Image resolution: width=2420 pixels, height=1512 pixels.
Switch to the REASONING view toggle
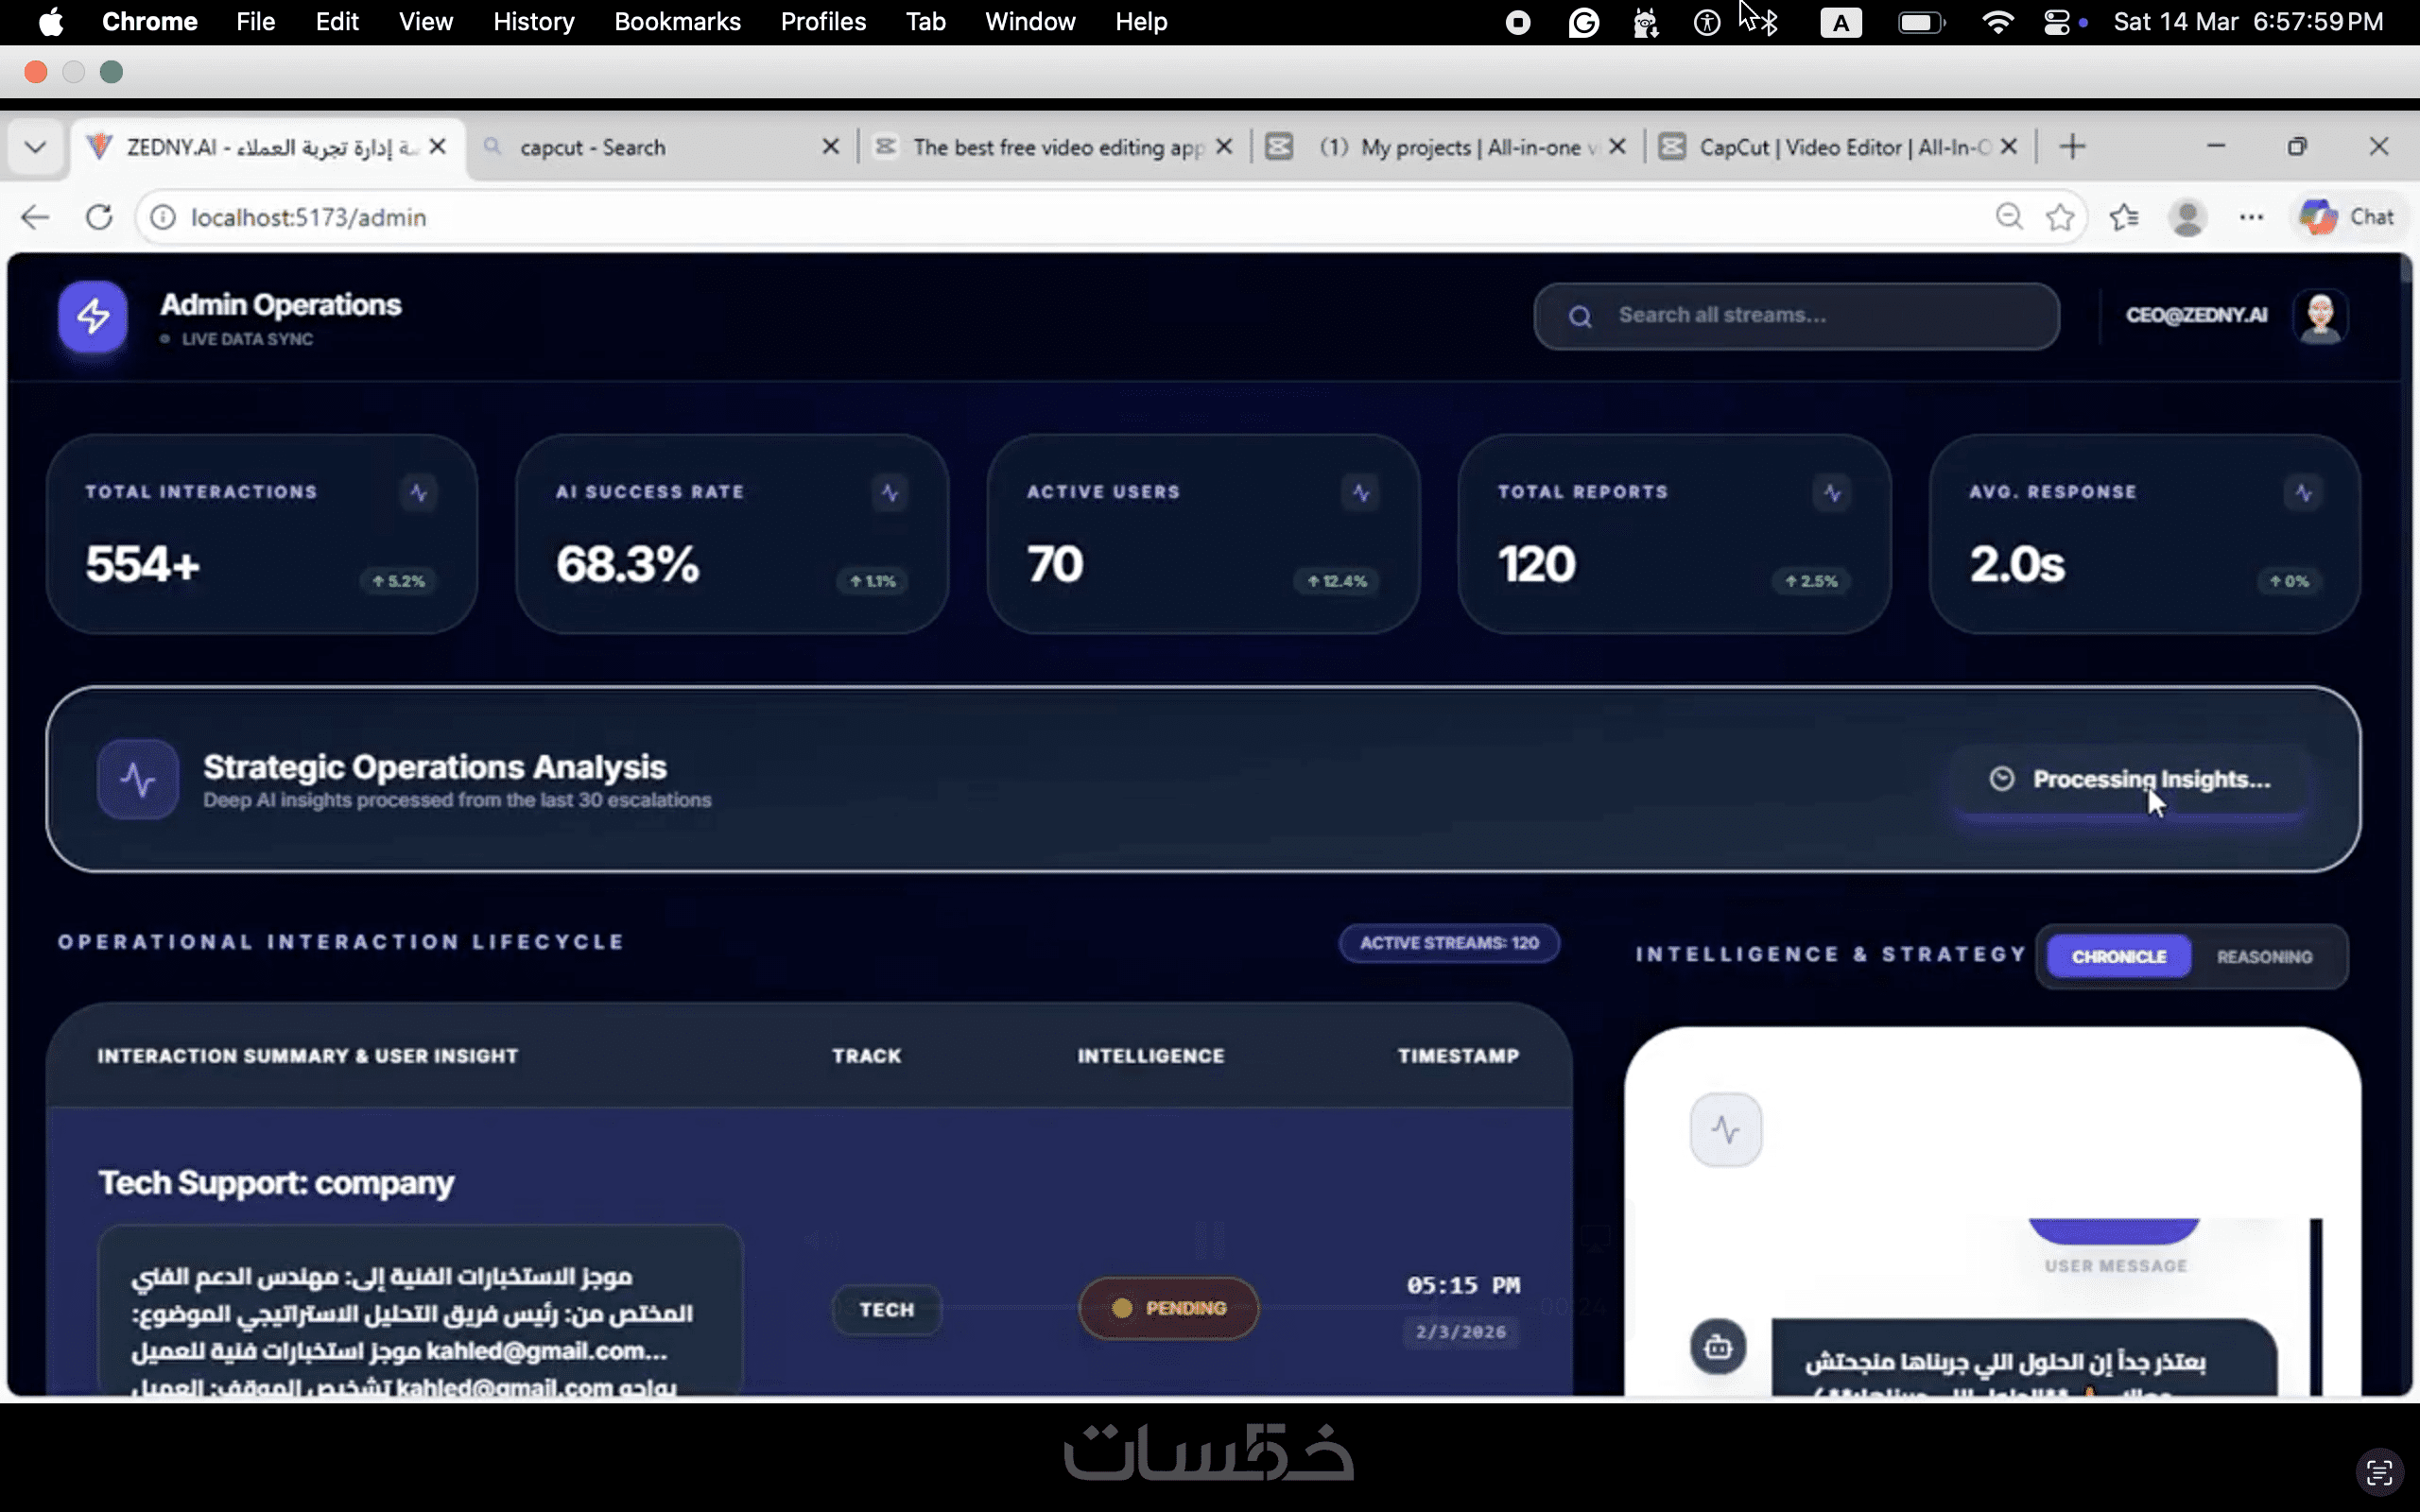coord(2264,957)
